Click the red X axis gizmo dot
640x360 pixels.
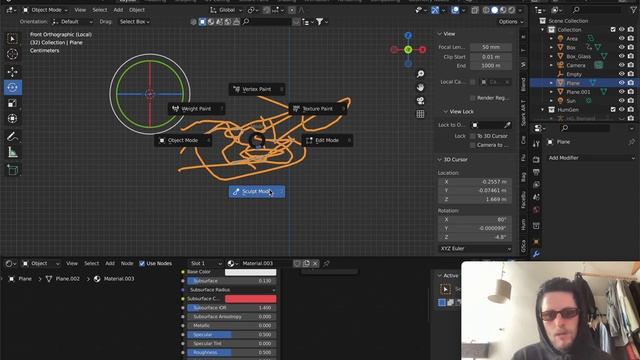click(x=422, y=50)
